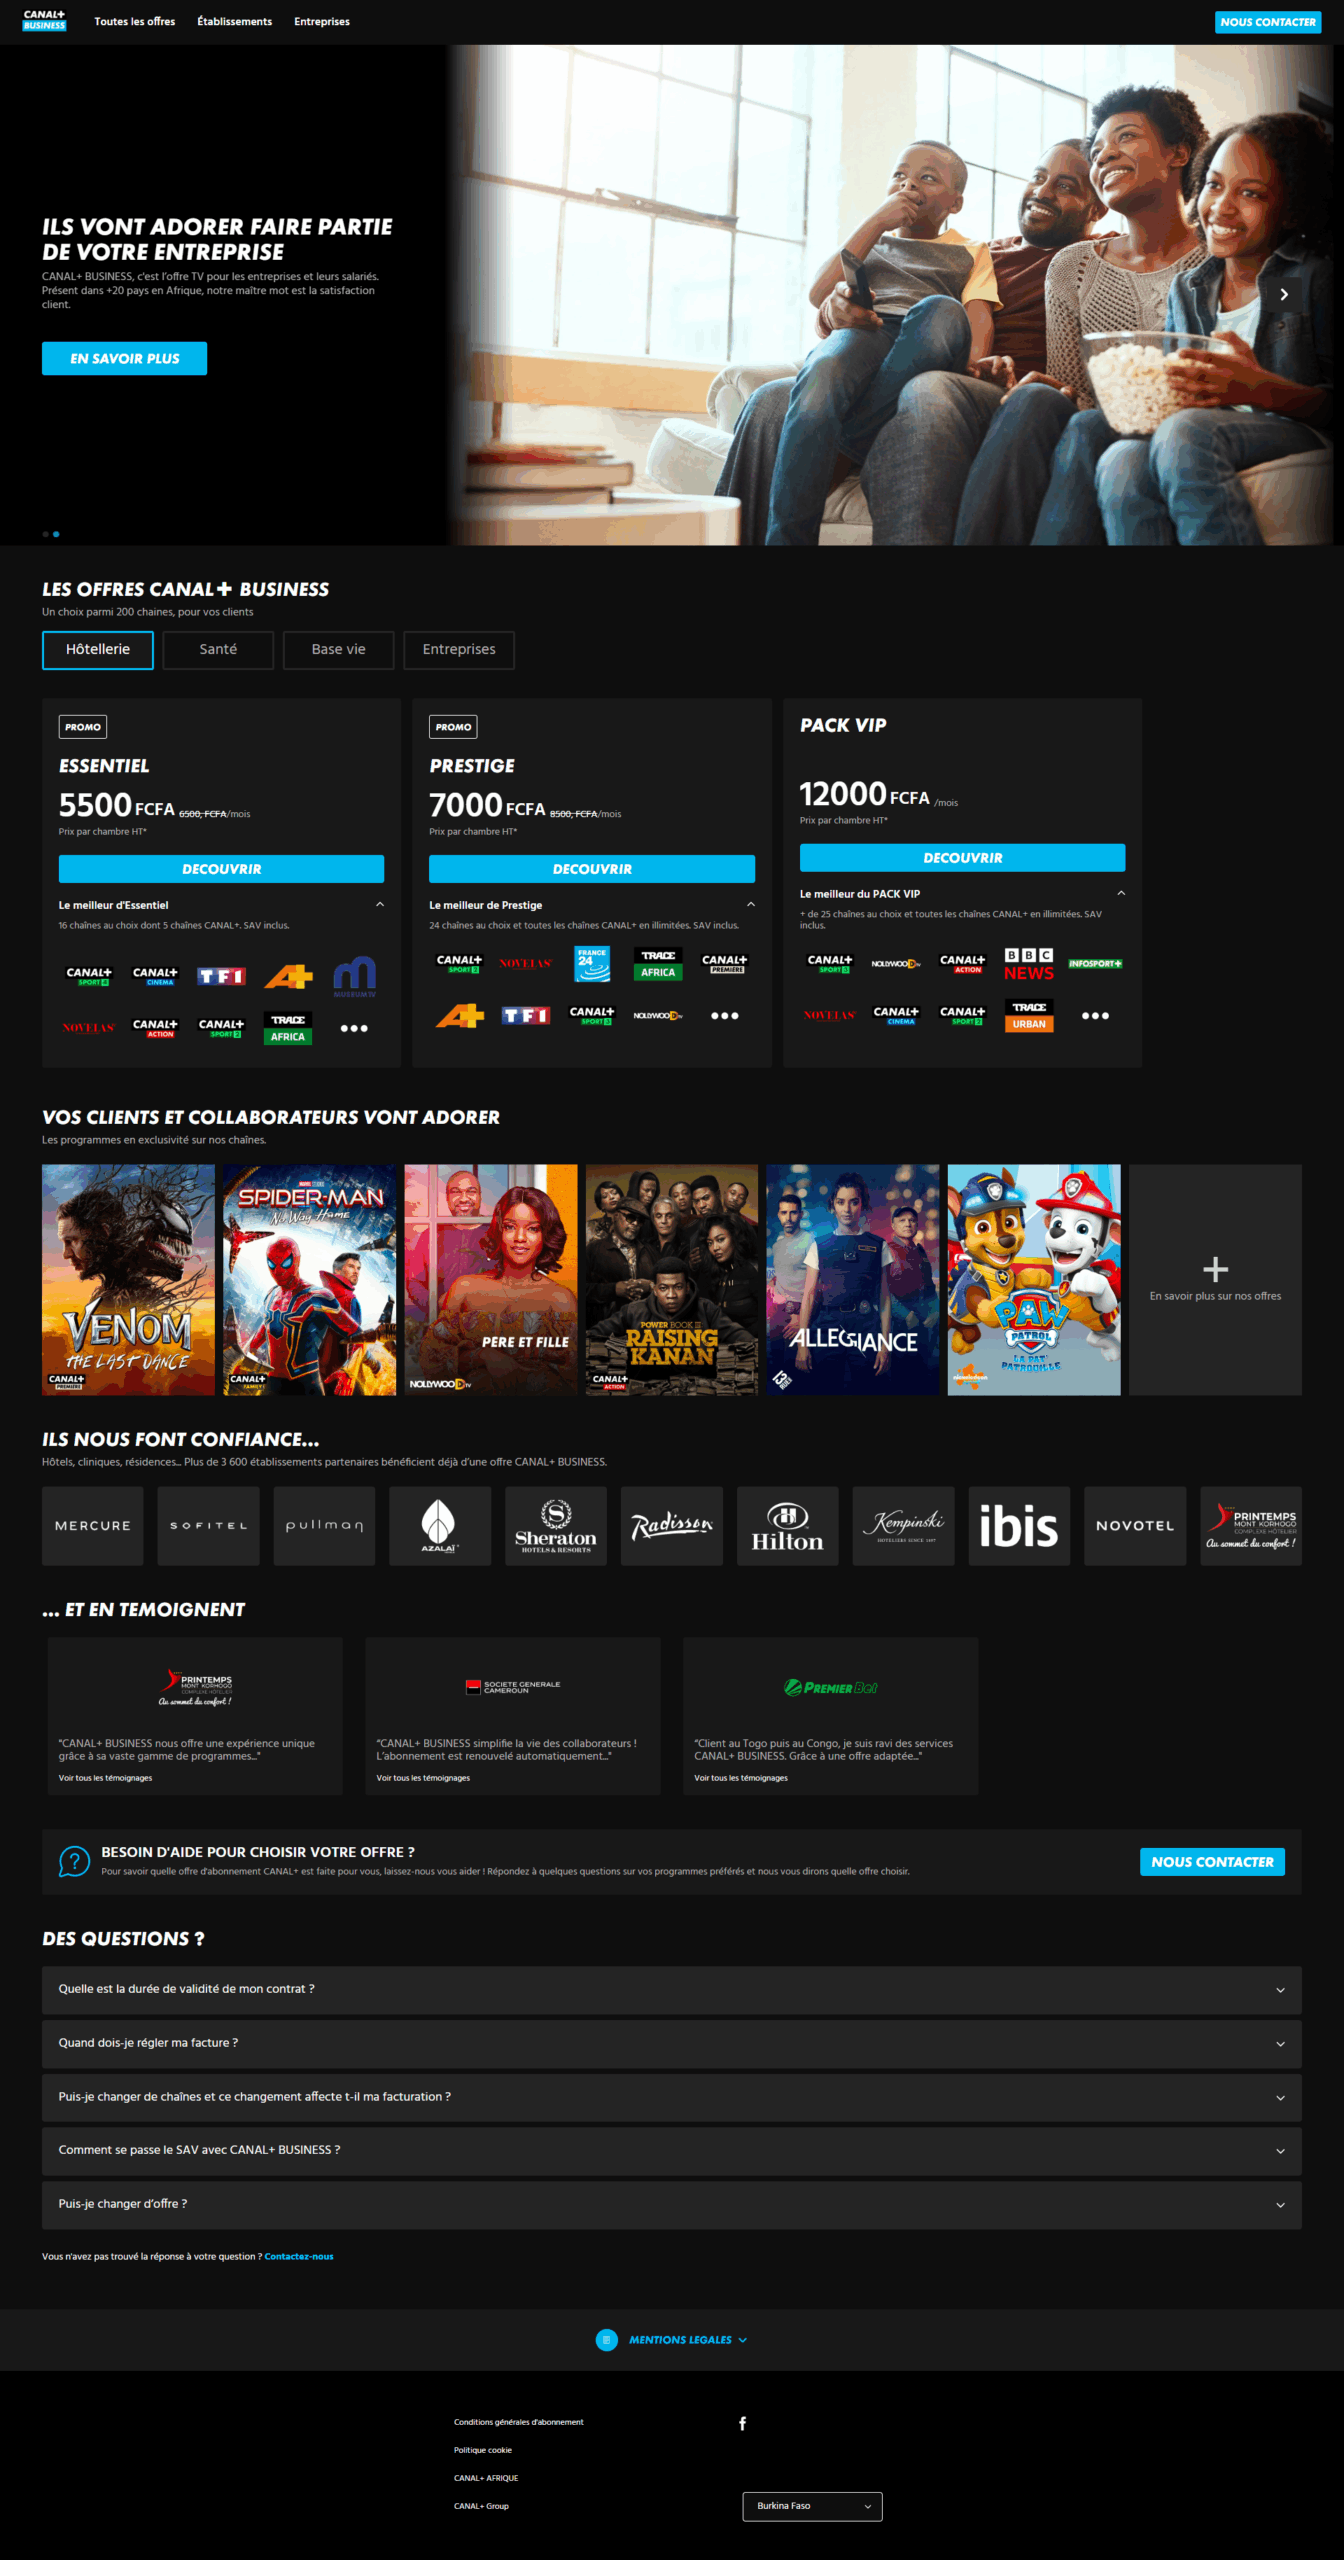Select the Entreprises offers tab
Image resolution: width=1344 pixels, height=2560 pixels.
(459, 650)
